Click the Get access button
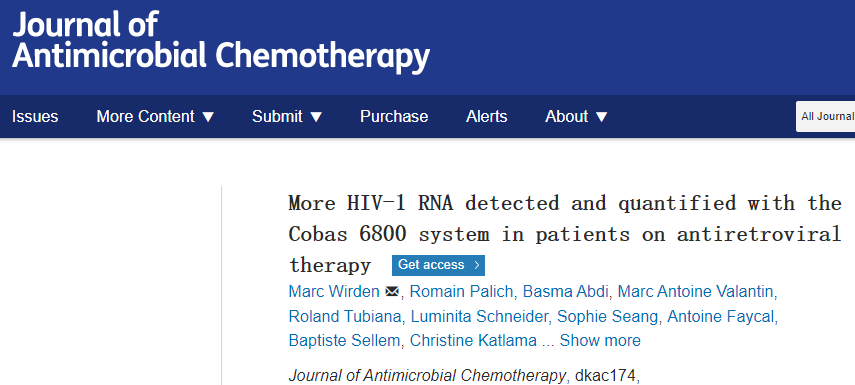 click(438, 265)
